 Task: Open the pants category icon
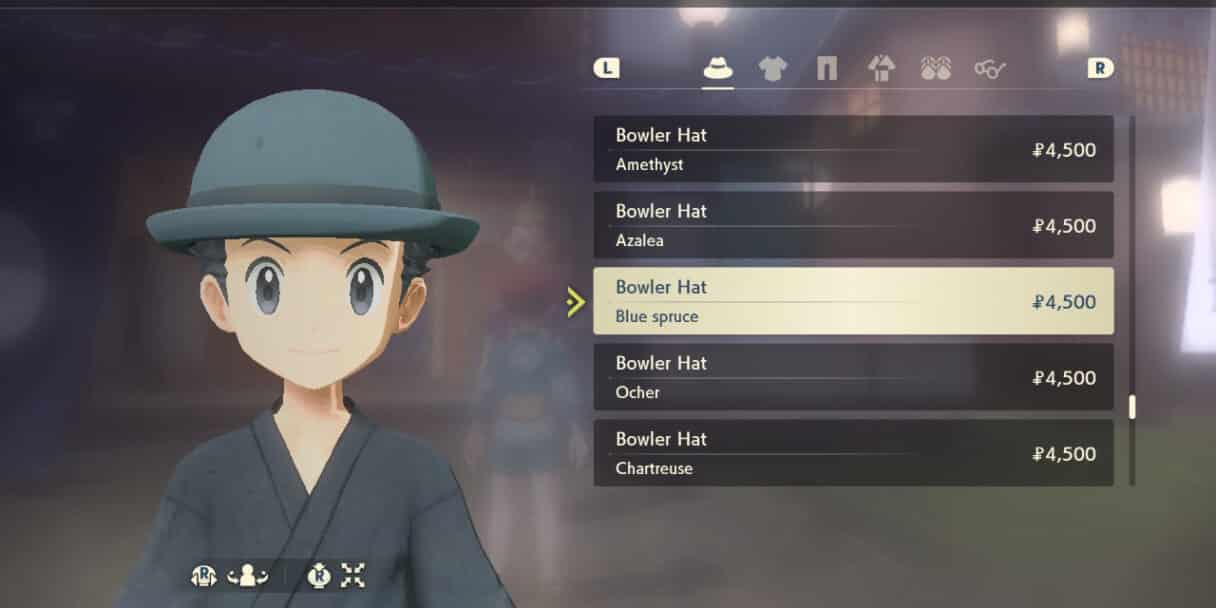(827, 68)
